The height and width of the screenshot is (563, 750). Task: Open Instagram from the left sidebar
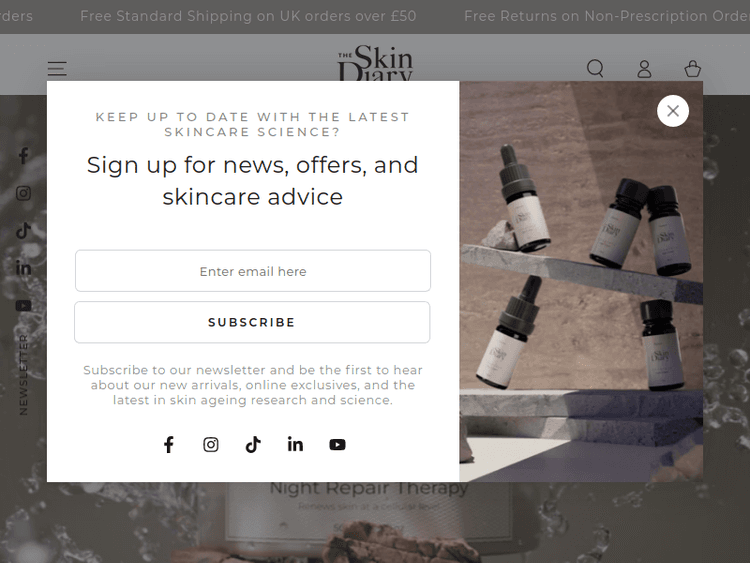click(x=23, y=193)
